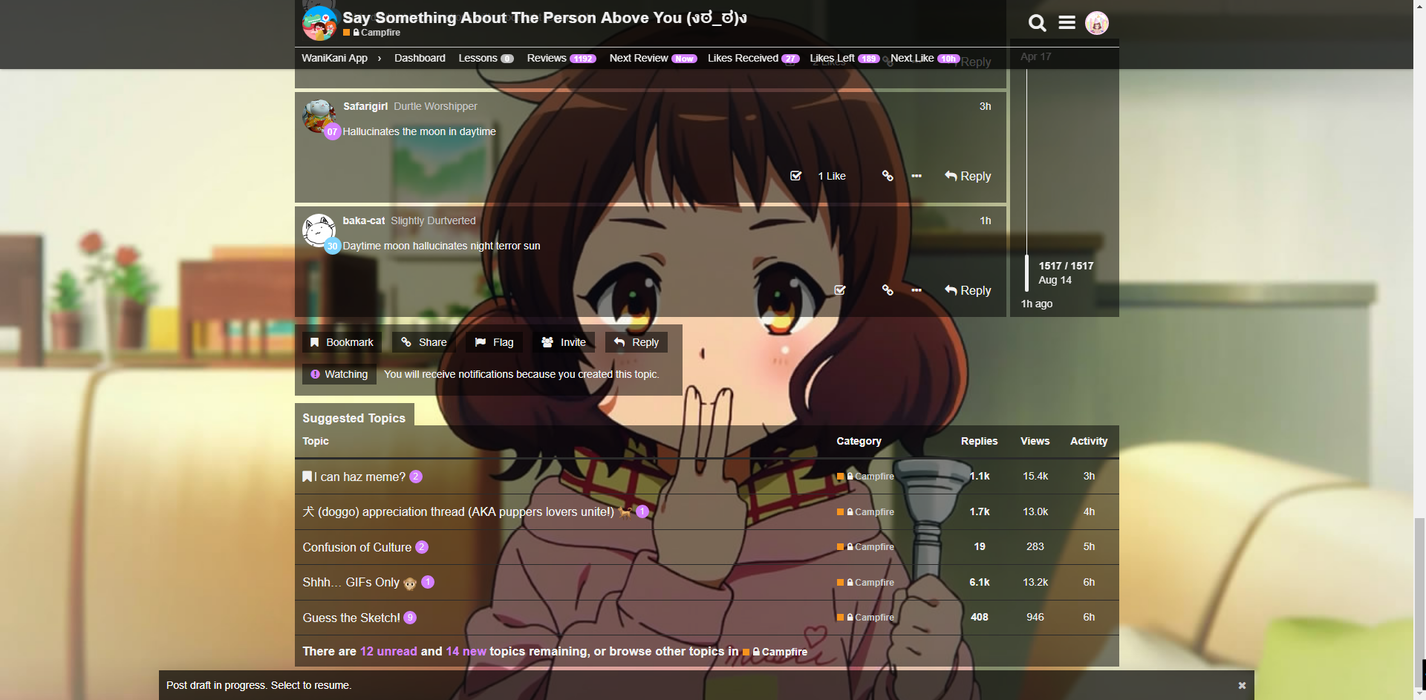1426x700 pixels.
Task: Resume the post draft in progress
Action: pyautogui.click(x=259, y=685)
